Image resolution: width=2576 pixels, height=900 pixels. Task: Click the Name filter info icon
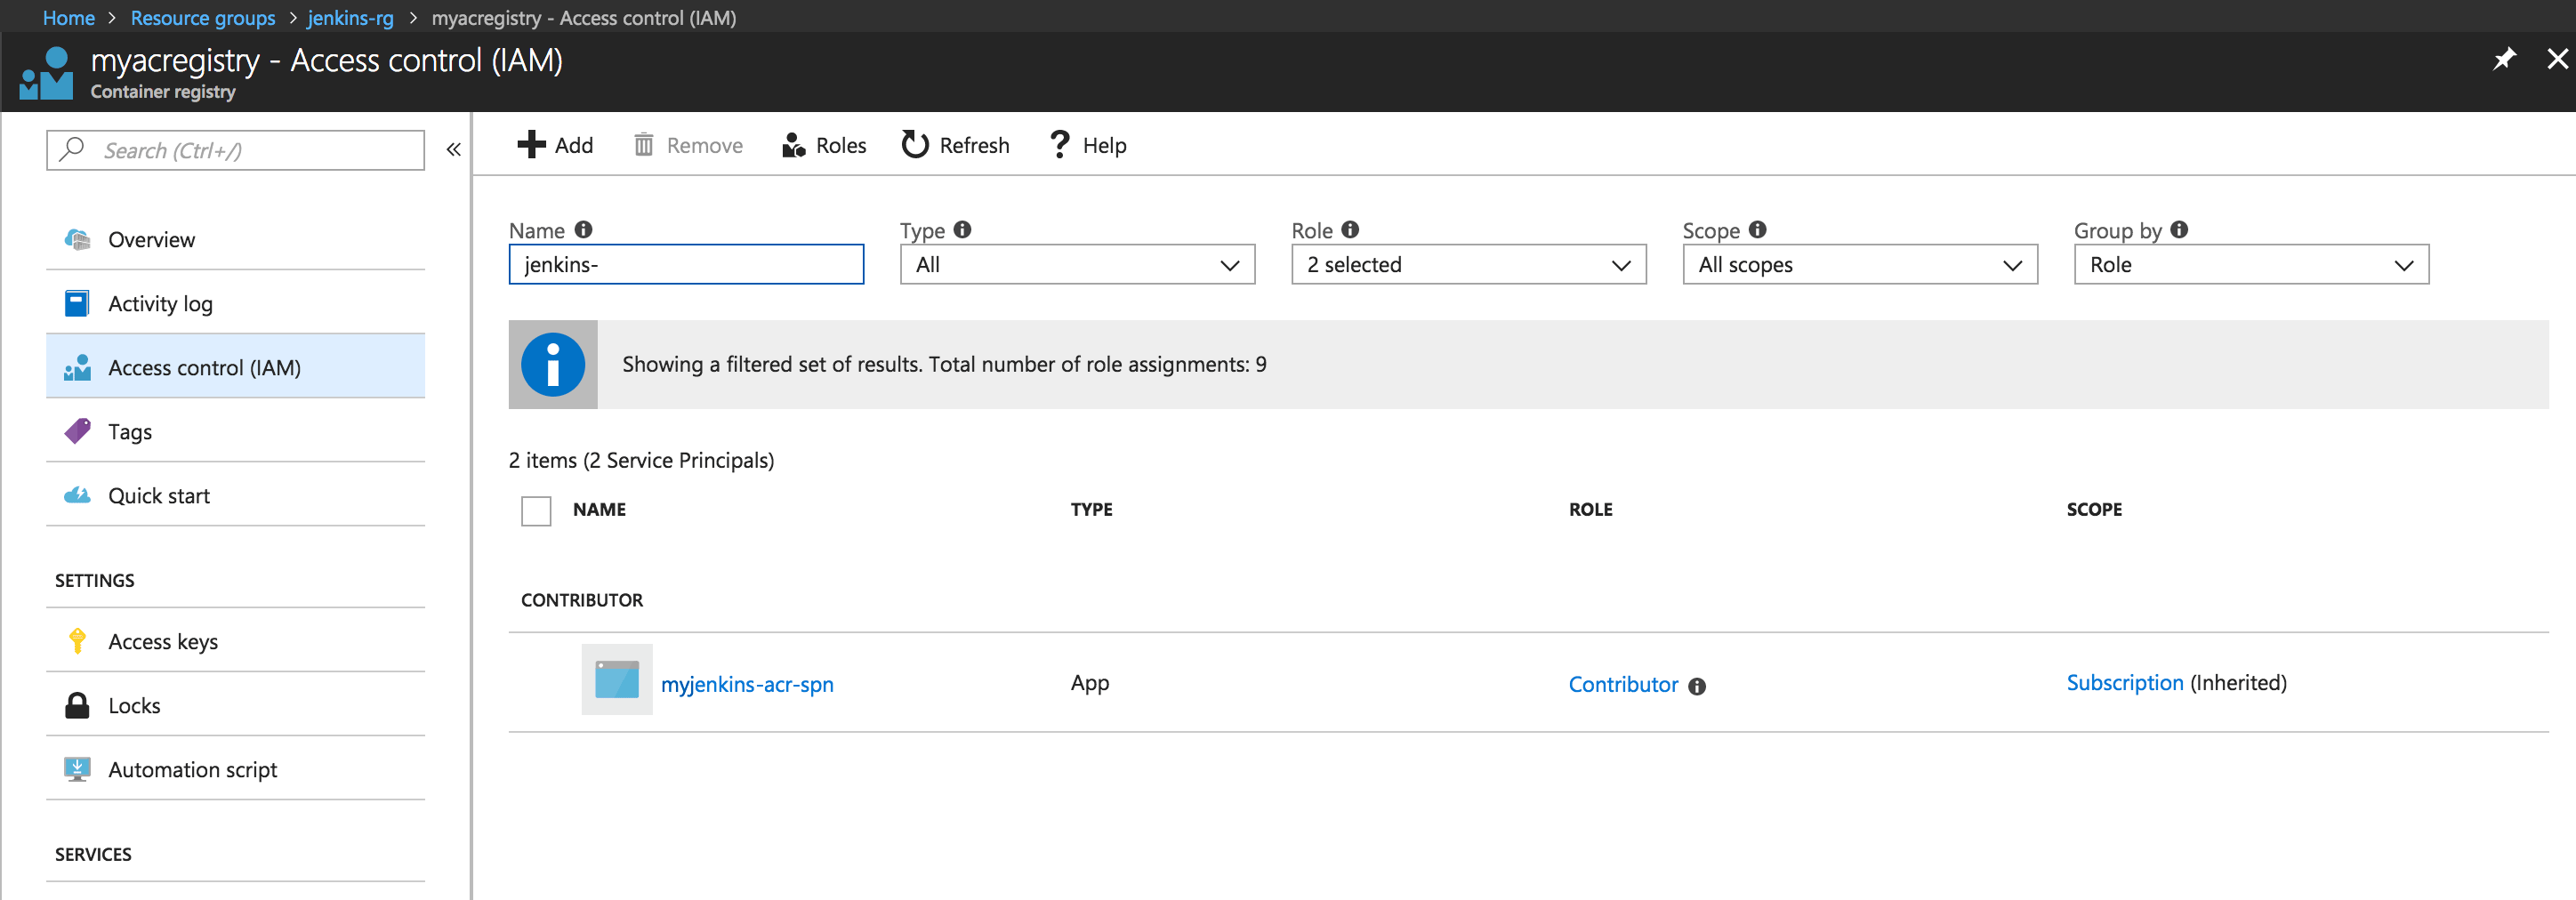coord(583,229)
